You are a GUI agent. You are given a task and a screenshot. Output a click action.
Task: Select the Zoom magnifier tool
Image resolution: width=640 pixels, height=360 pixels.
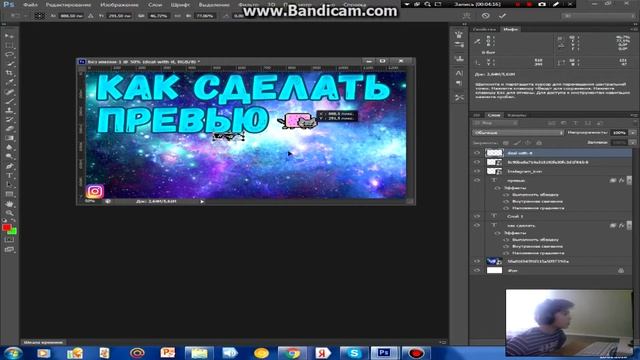(x=9, y=213)
